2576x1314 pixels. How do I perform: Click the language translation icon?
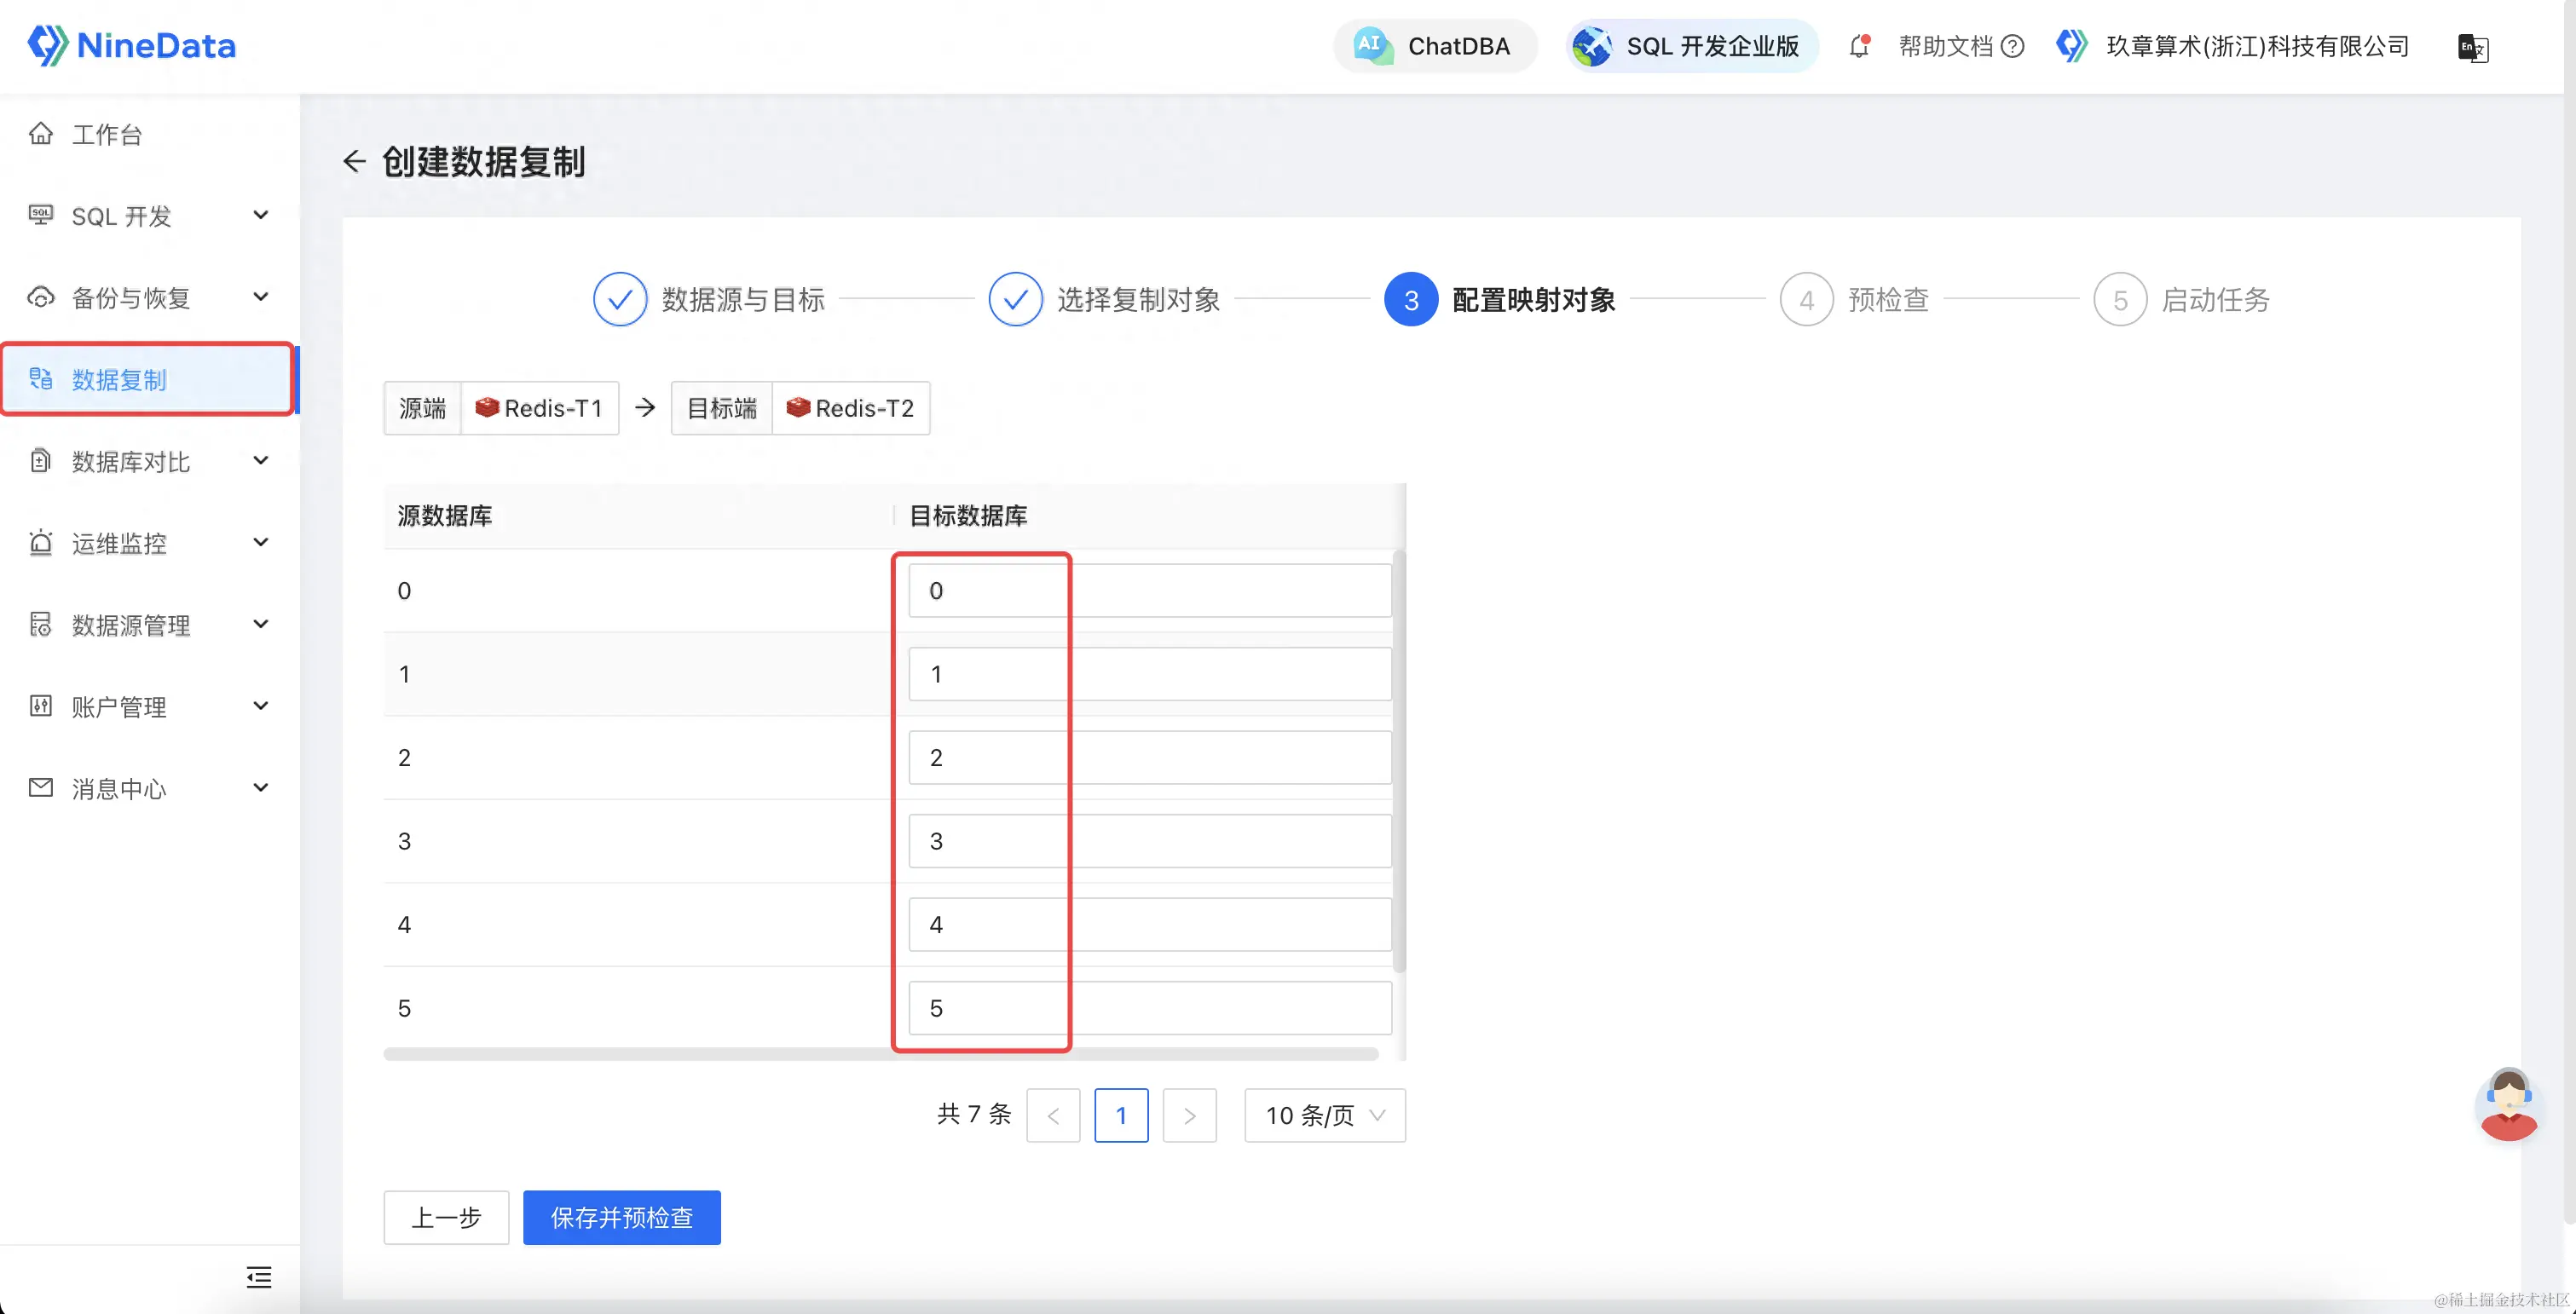tap(2472, 47)
